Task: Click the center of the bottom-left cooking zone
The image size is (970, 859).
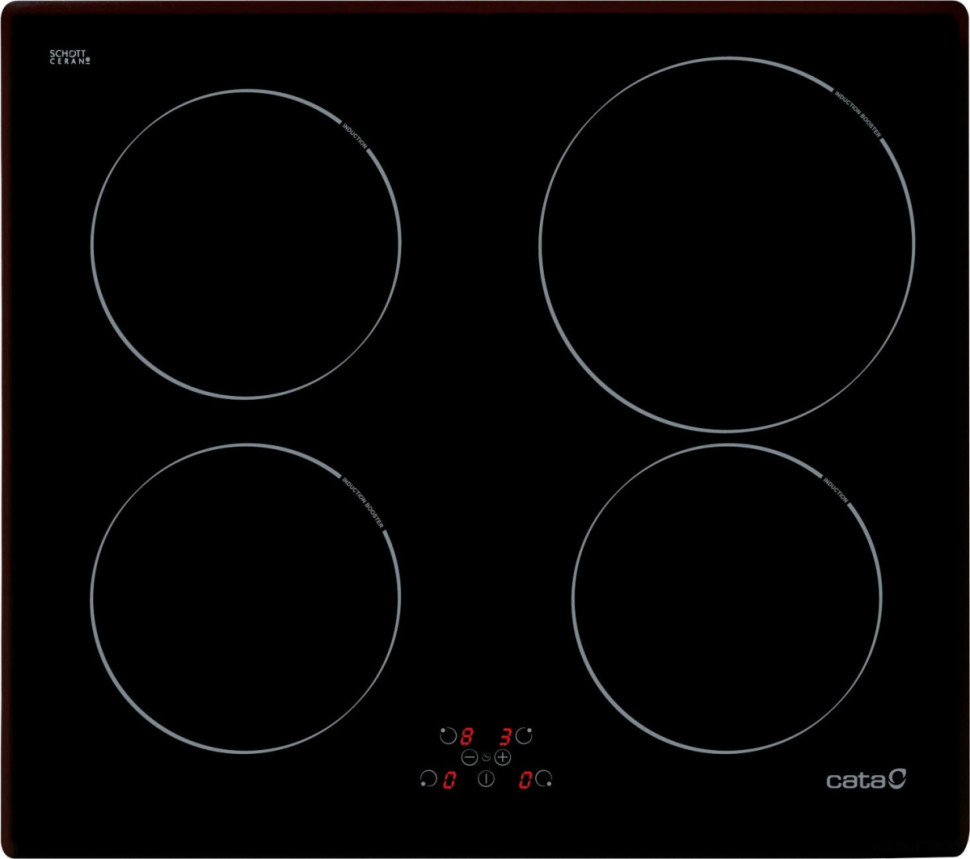Action: (246, 598)
